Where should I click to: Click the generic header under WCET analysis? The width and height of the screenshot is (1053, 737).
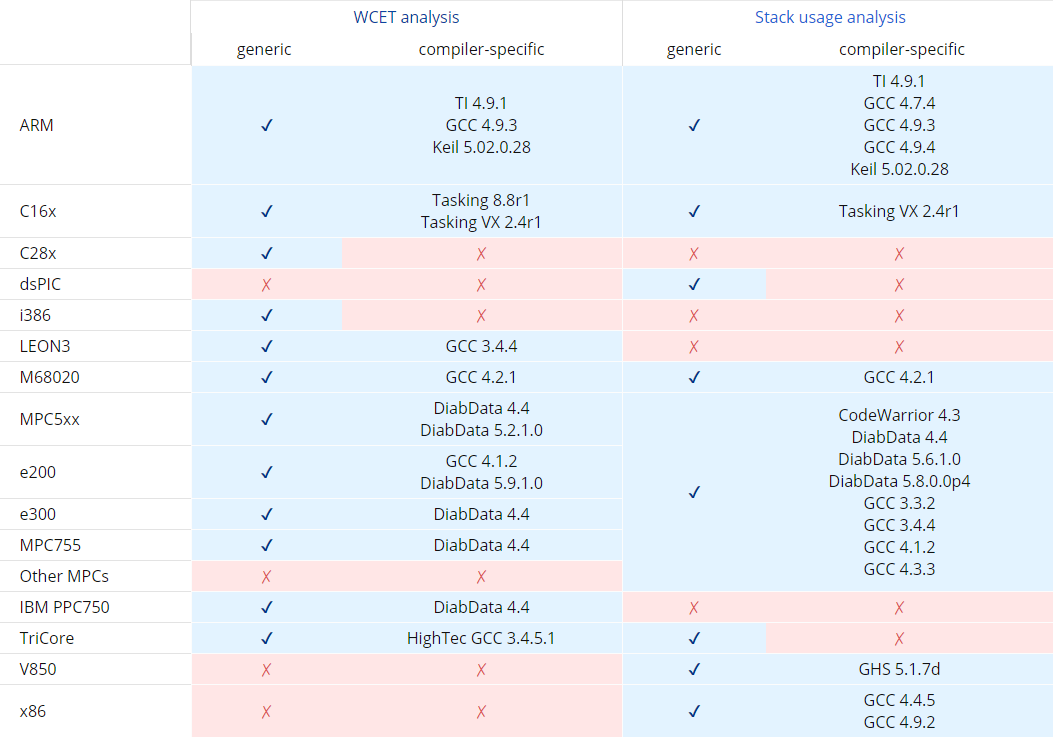tap(264, 50)
